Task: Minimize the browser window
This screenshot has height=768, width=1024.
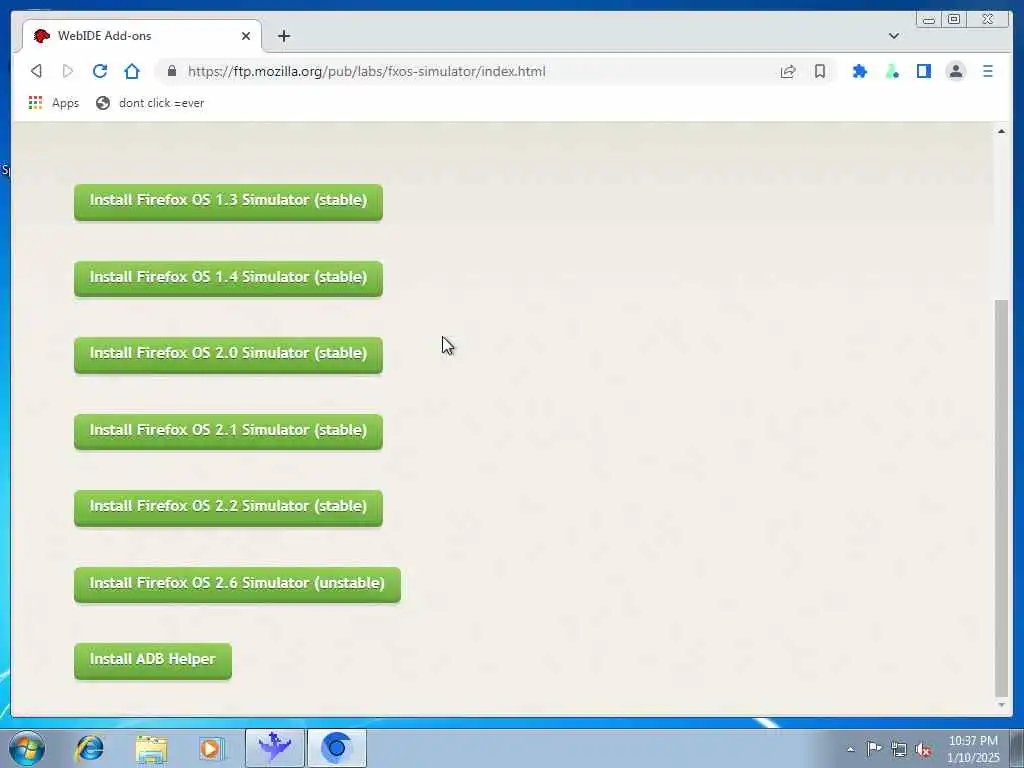Action: 929,19
